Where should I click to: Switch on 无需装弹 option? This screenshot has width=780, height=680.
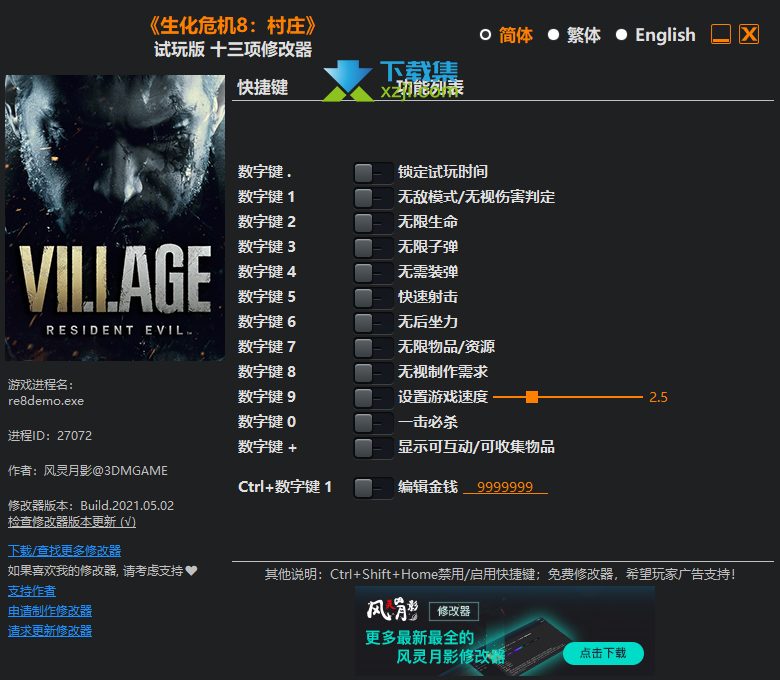click(373, 273)
